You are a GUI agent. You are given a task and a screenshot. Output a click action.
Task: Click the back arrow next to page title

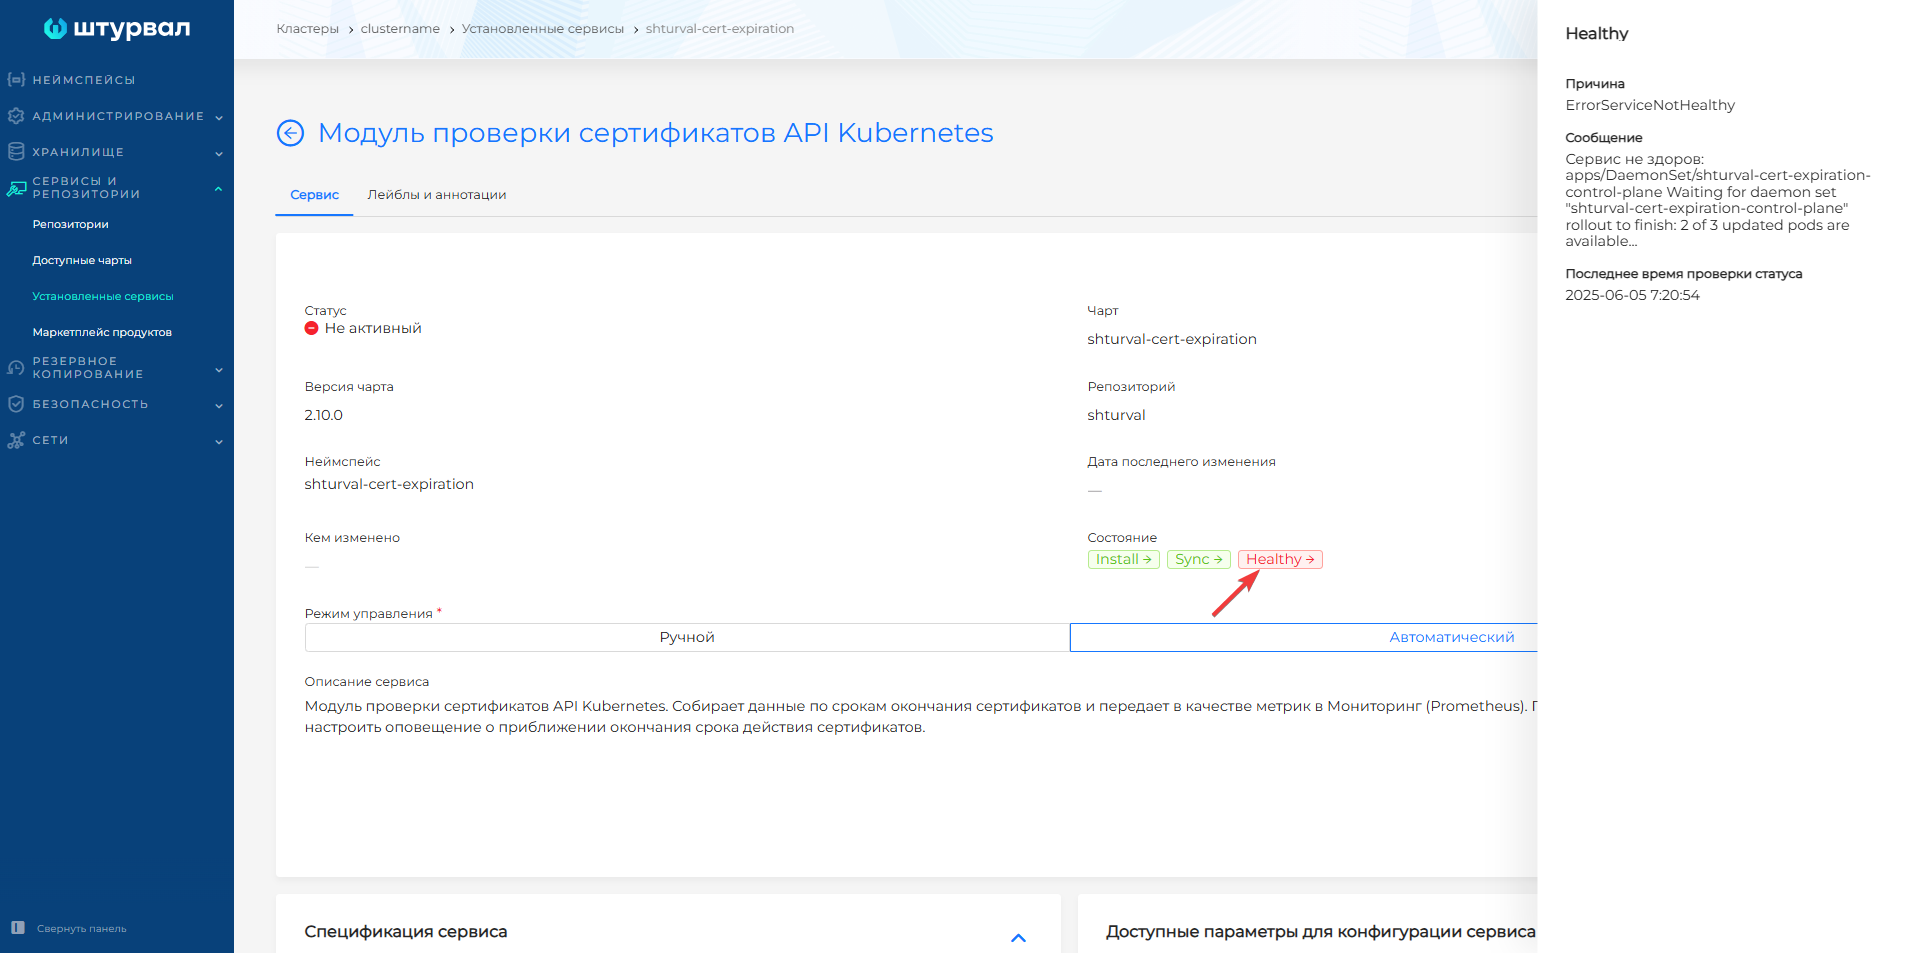click(290, 132)
